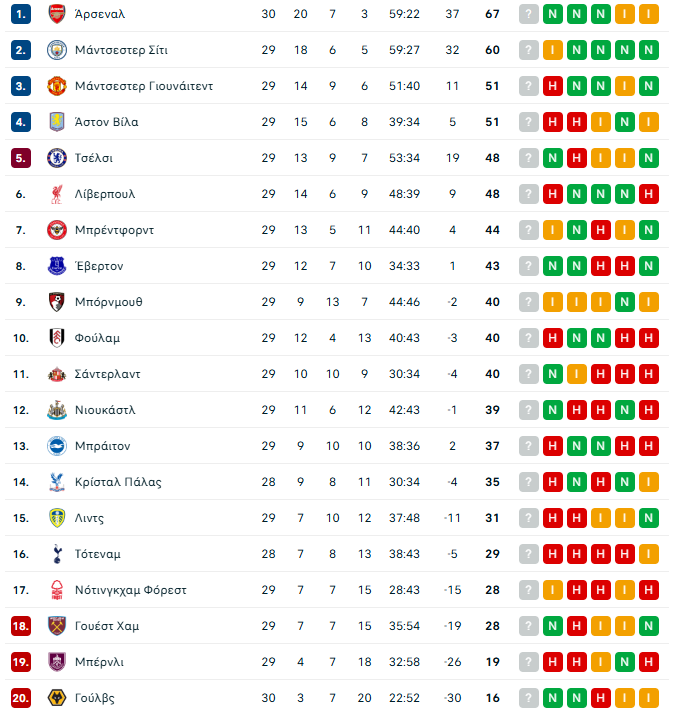Click the Arsenal club crest
The width and height of the screenshot is (676, 713).
(x=56, y=14)
